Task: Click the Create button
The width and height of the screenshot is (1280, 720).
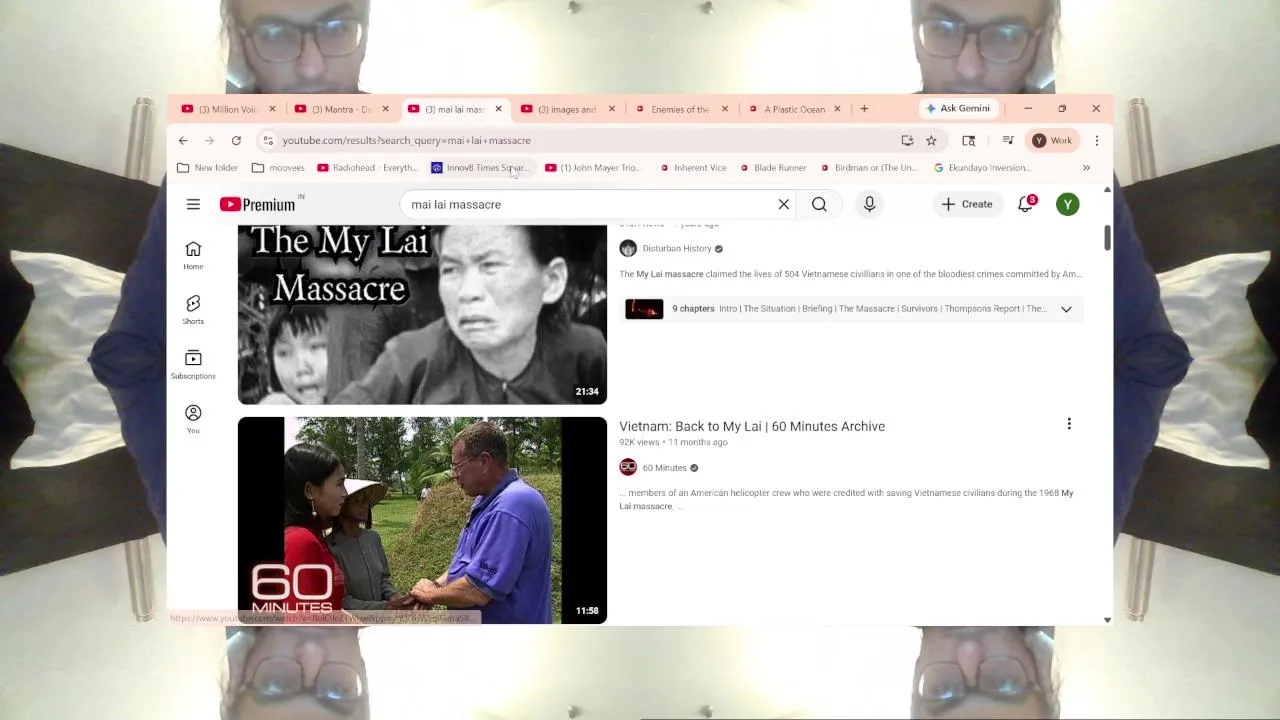Action: coord(966,204)
